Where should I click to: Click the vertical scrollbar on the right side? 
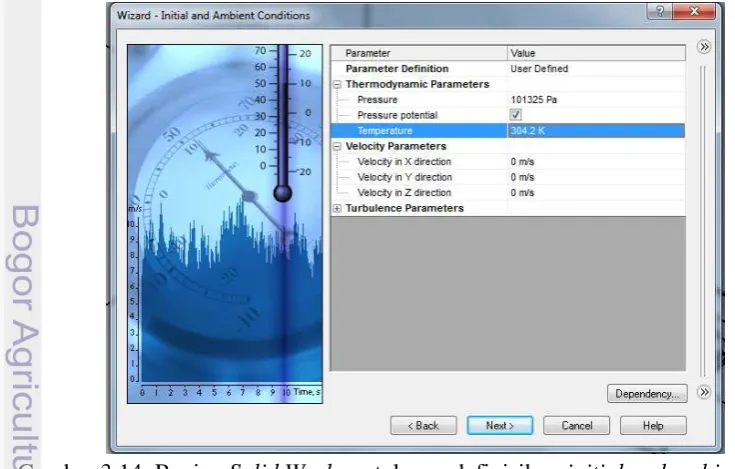pyautogui.click(x=703, y=221)
